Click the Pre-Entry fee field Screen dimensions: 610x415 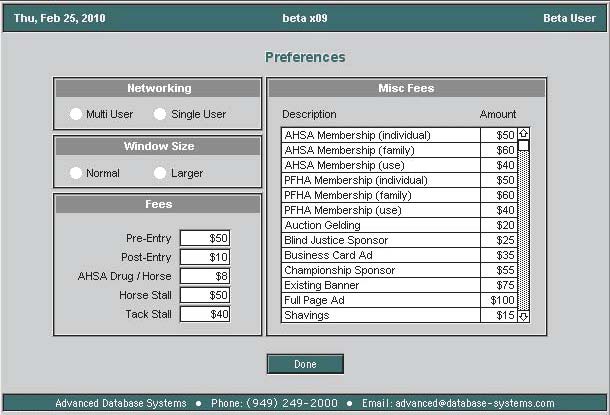(x=205, y=238)
